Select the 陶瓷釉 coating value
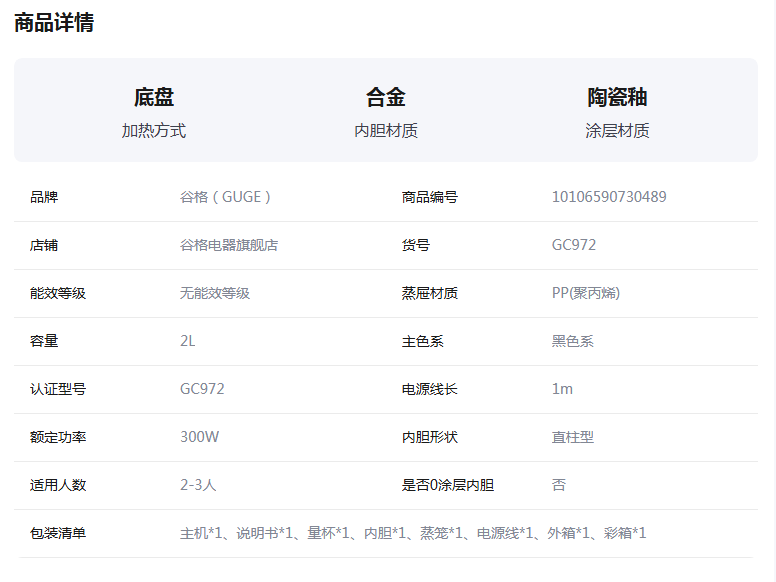776x582 pixels. pyautogui.click(x=617, y=97)
